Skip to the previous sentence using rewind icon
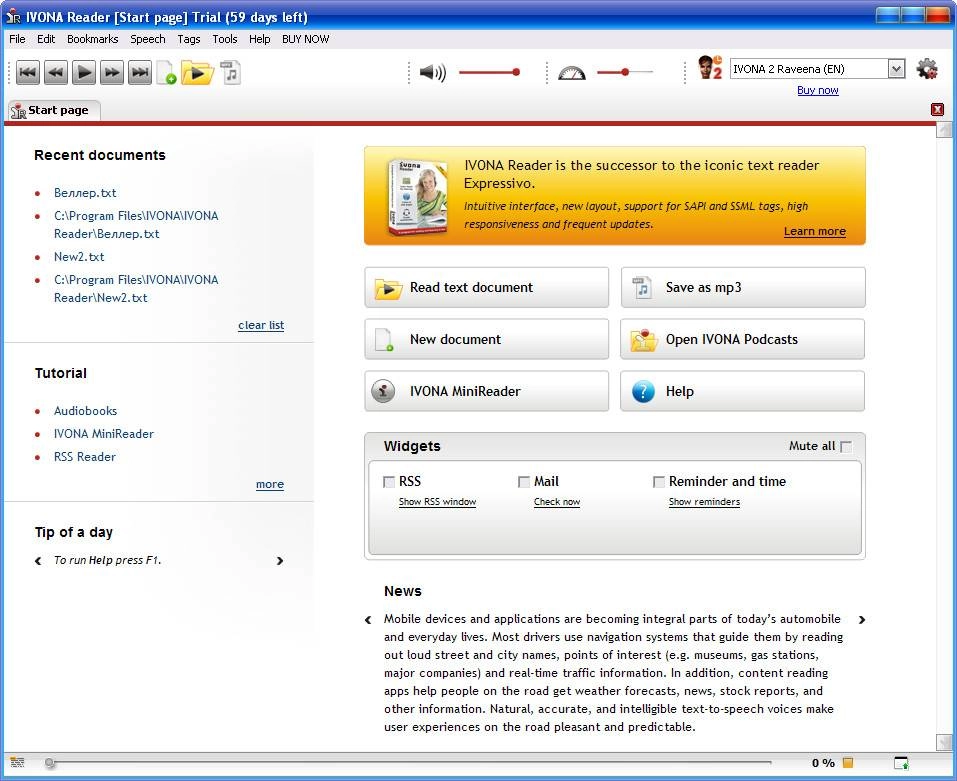 pyautogui.click(x=56, y=72)
